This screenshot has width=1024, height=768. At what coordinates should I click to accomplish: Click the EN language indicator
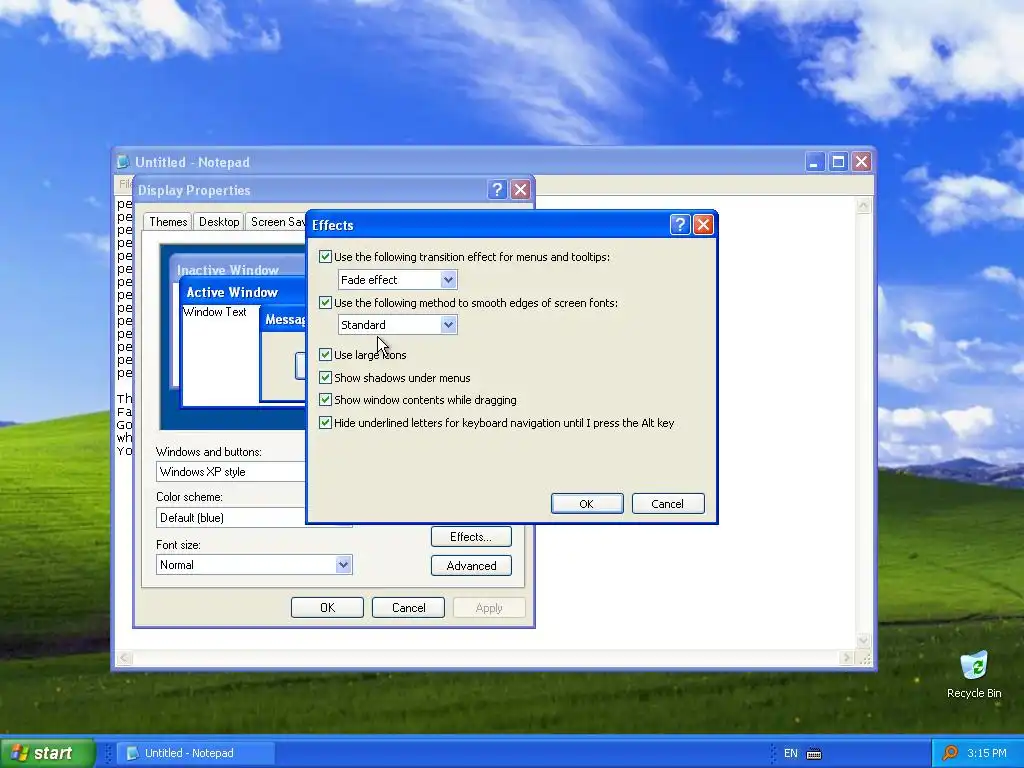tap(790, 754)
